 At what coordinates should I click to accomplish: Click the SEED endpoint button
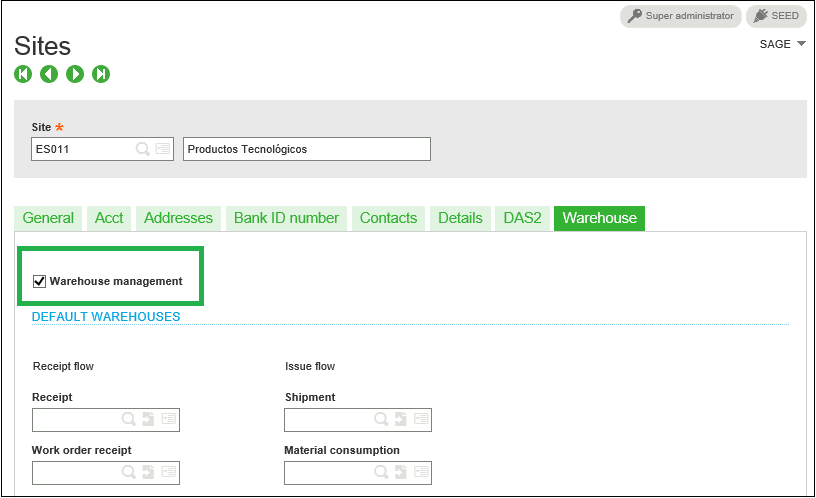[776, 16]
